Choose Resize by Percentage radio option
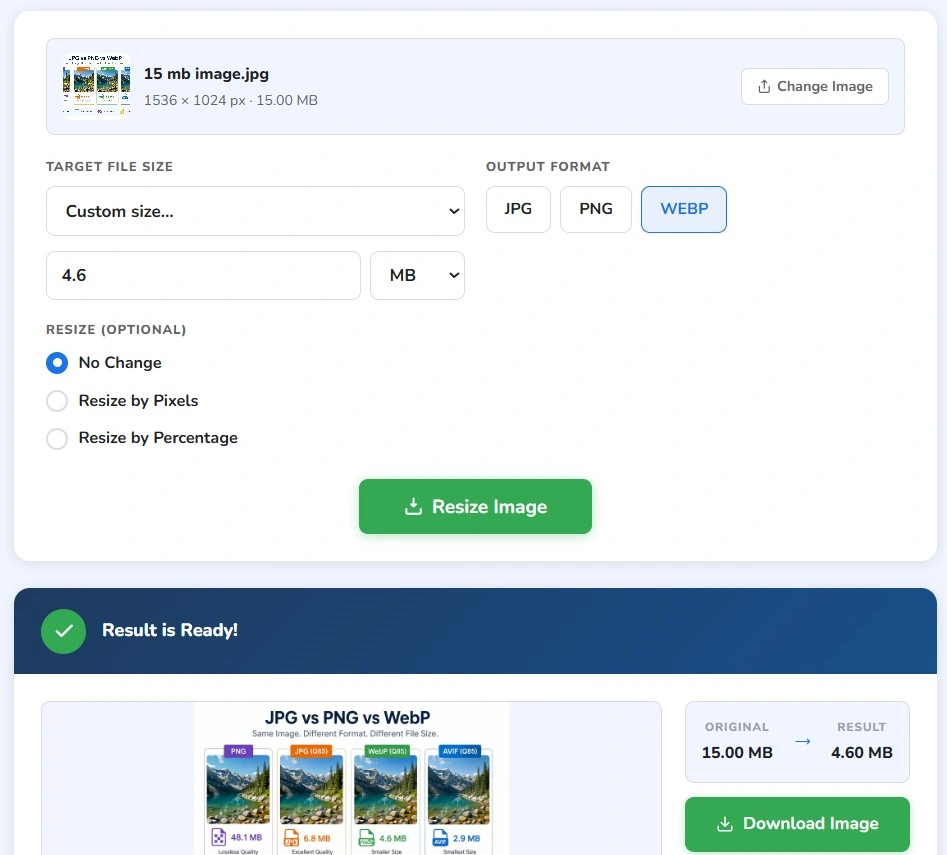Image resolution: width=947 pixels, height=855 pixels. (x=57, y=438)
